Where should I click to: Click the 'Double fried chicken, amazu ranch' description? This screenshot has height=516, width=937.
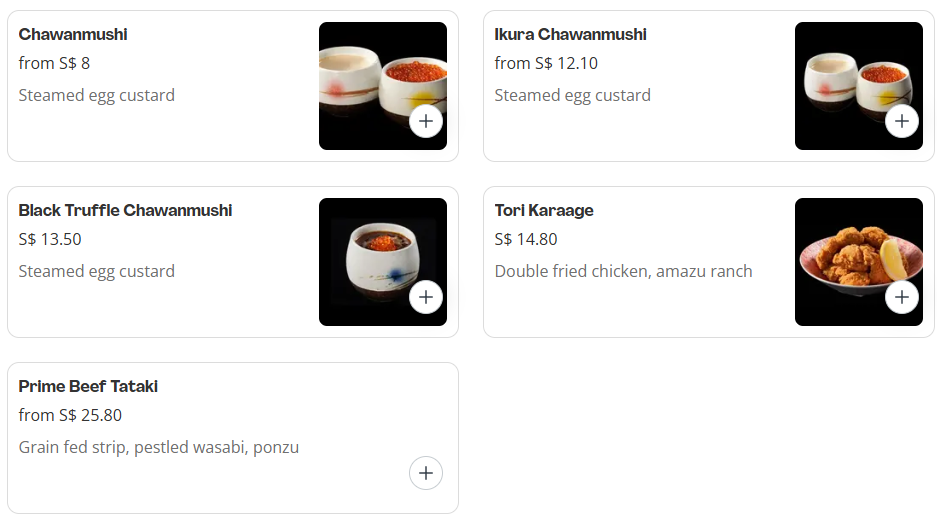point(623,271)
